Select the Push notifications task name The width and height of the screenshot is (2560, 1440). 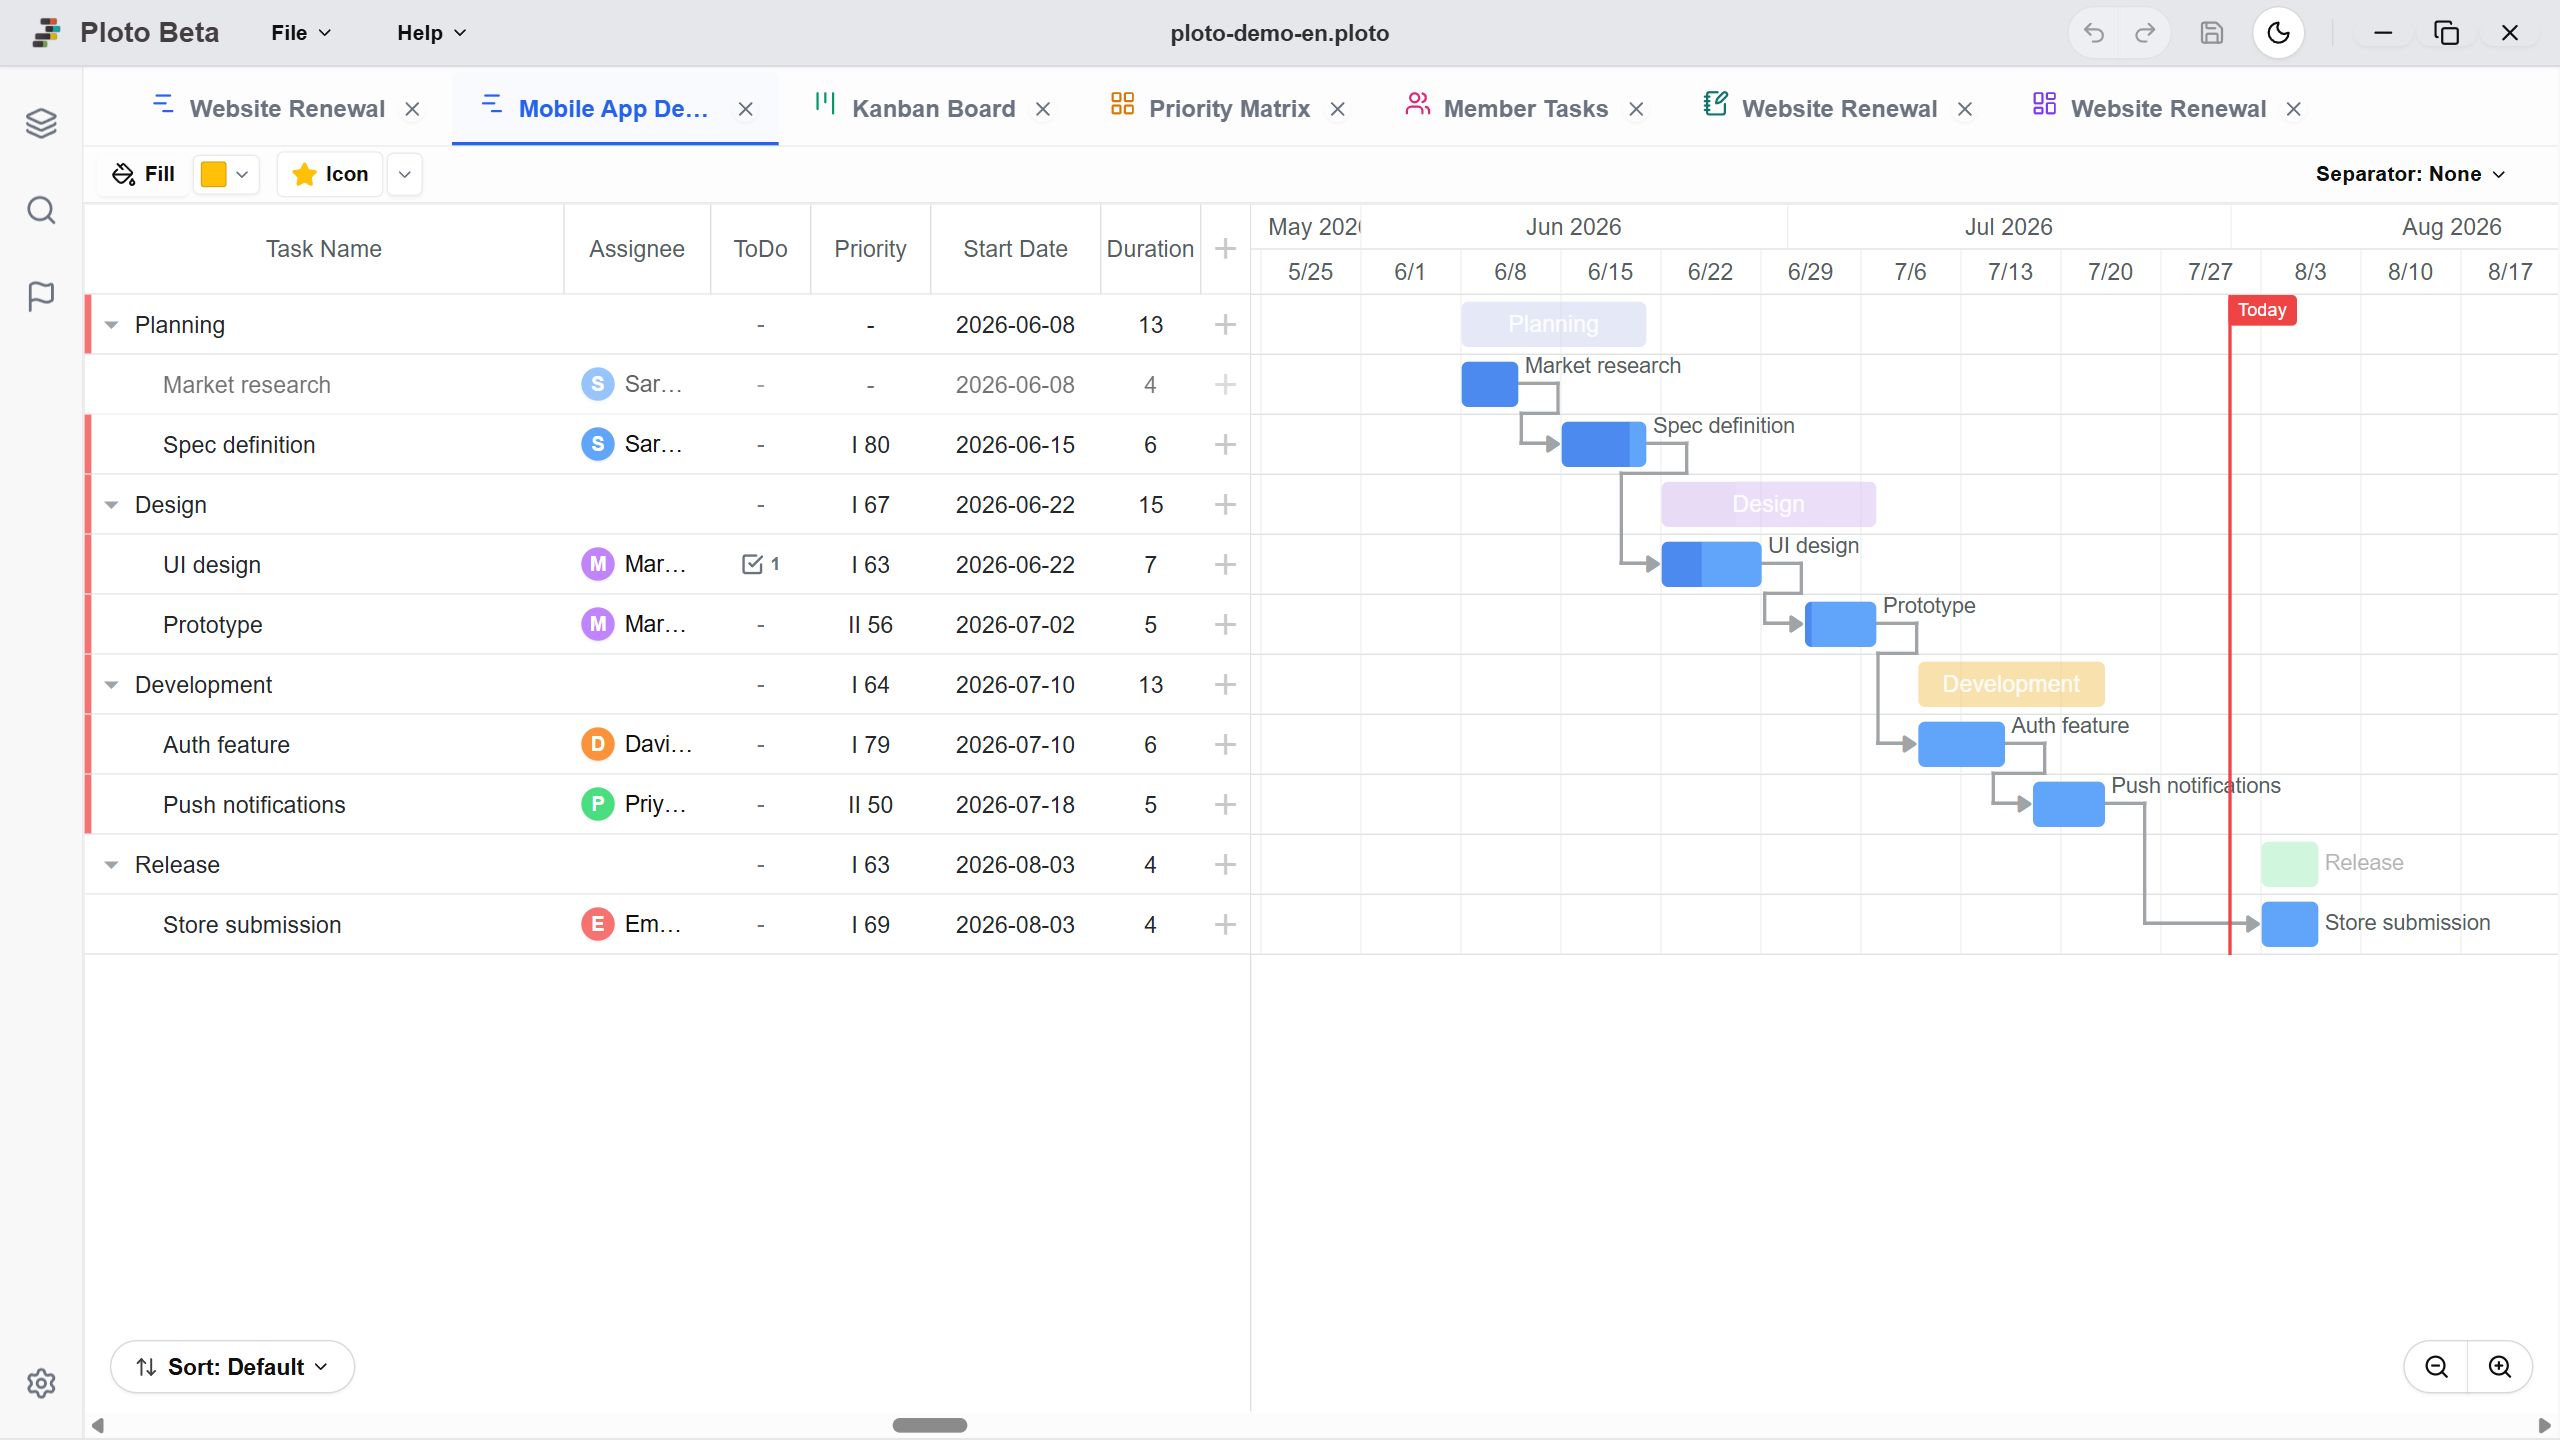pyautogui.click(x=254, y=805)
